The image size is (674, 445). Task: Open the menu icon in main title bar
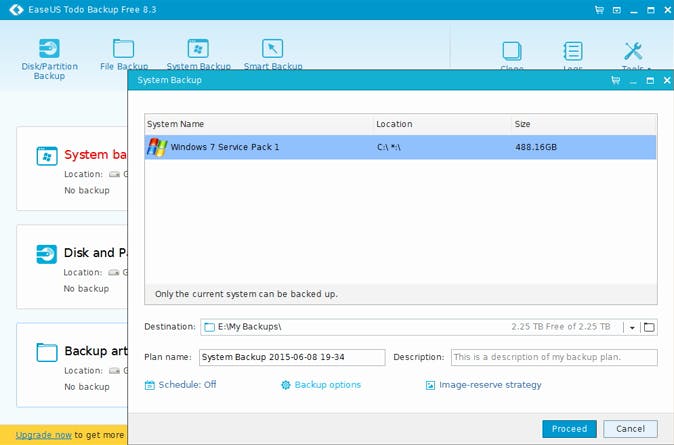616,10
